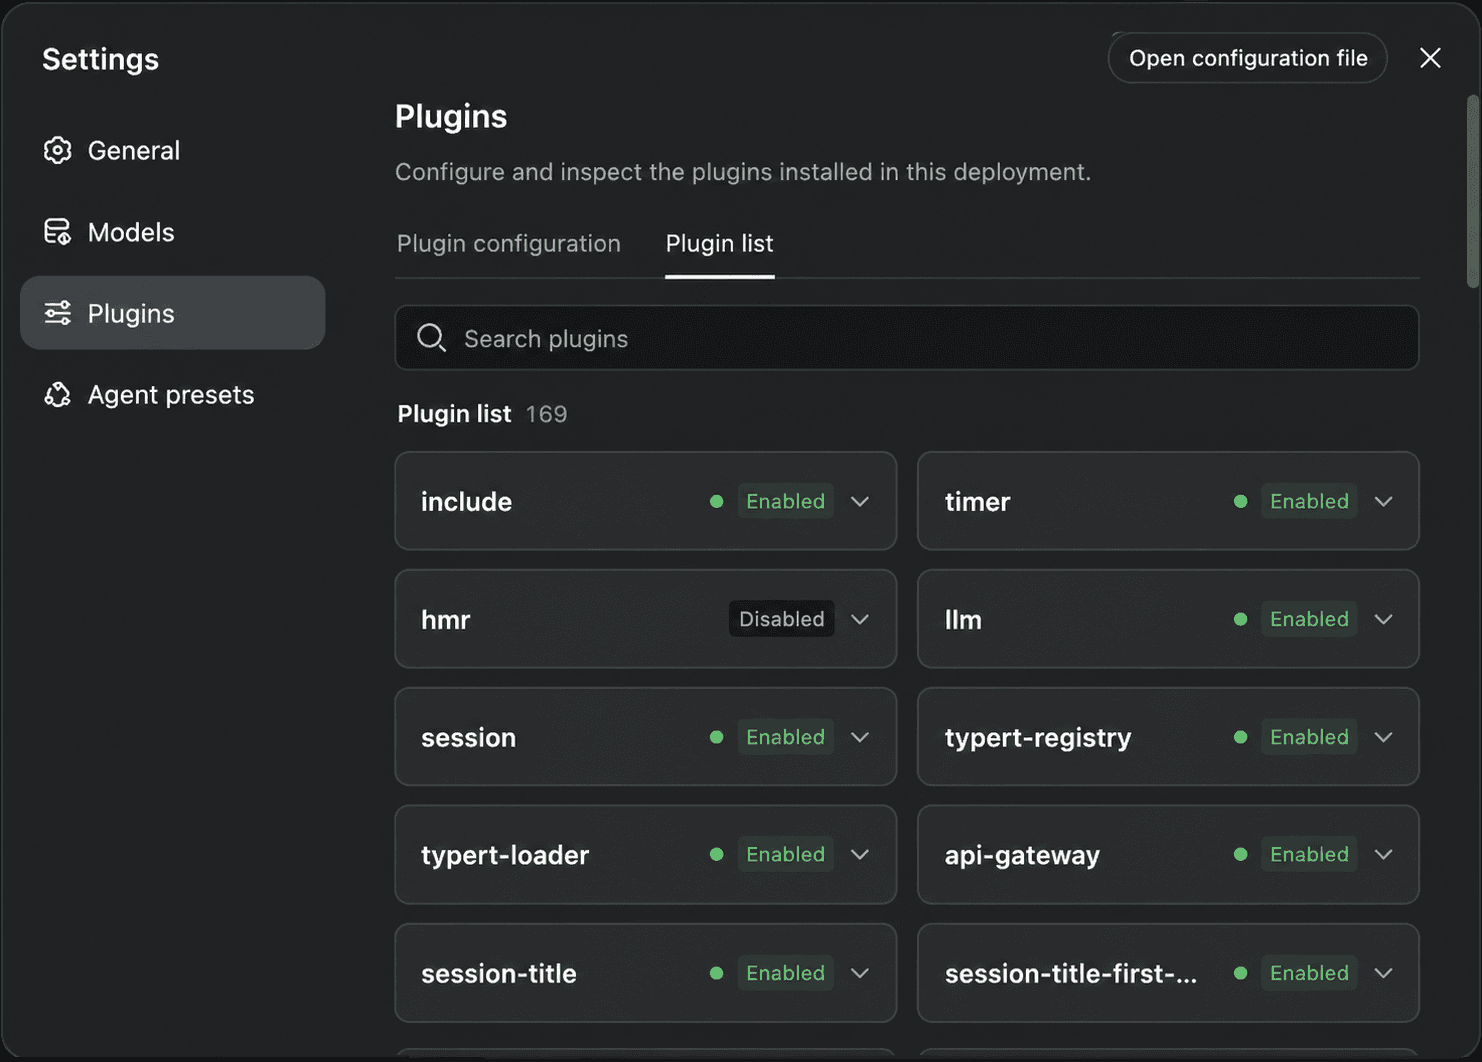Click the "typert-loader" plugin name
Viewport: 1482px width, 1062px height.
[x=505, y=855]
